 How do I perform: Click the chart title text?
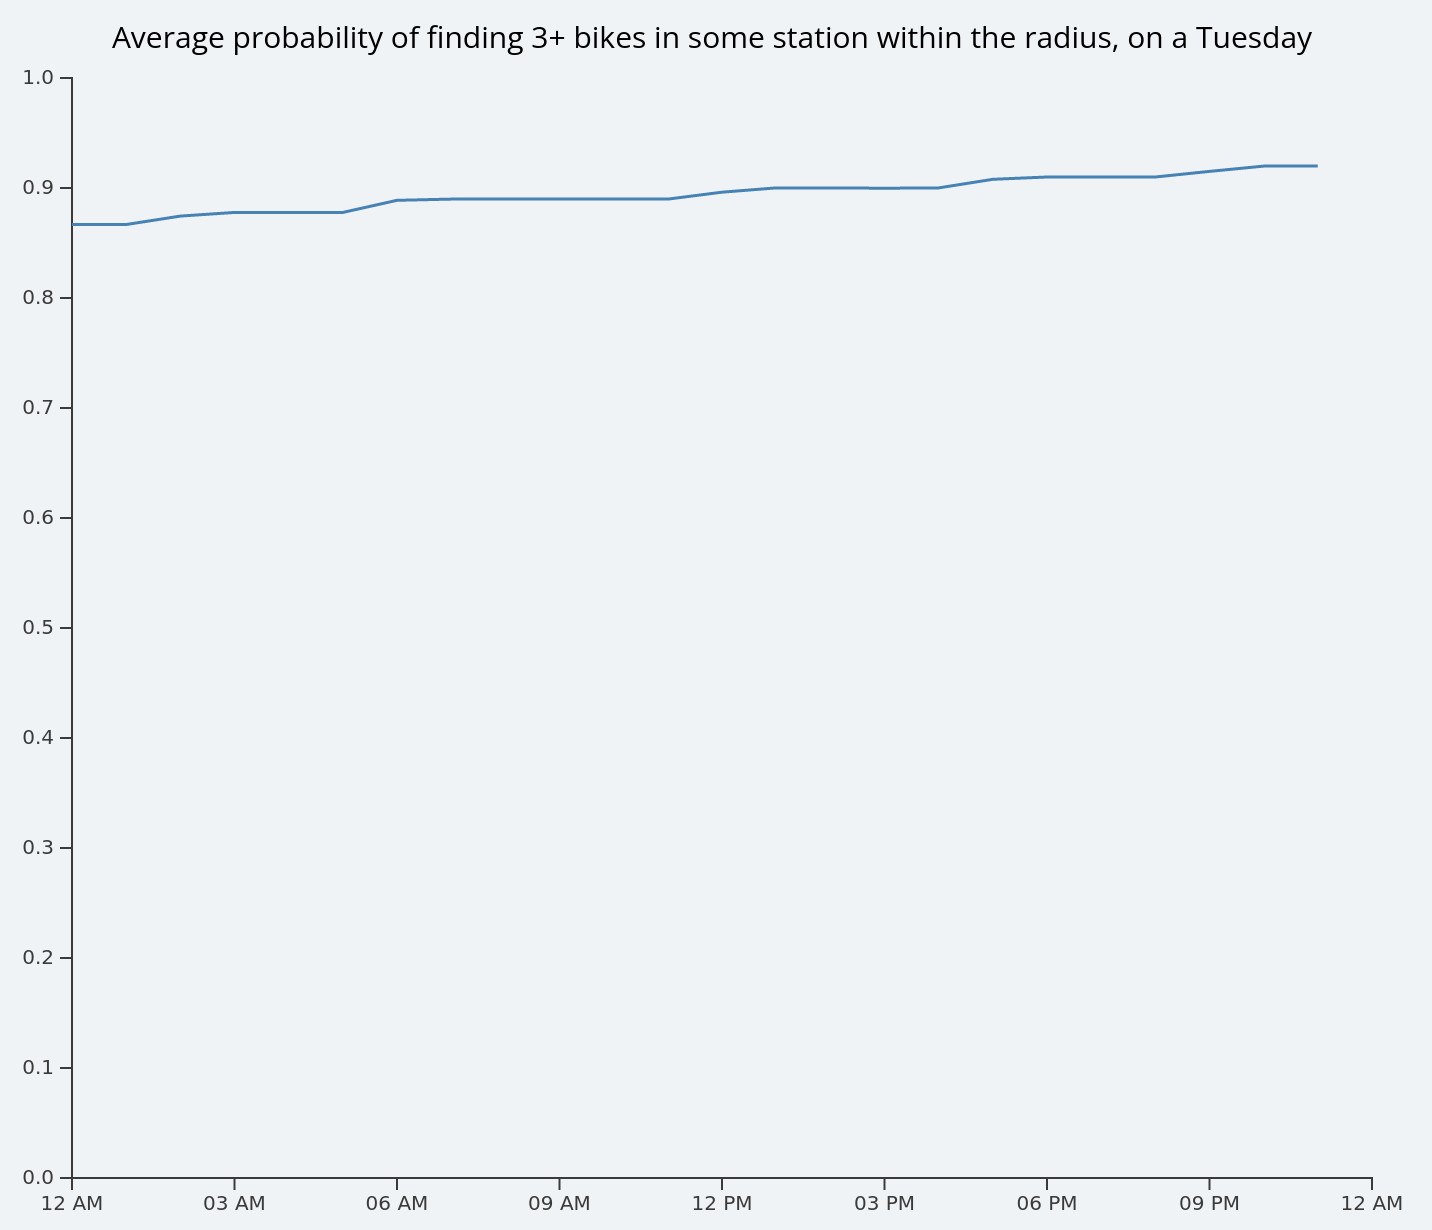point(711,38)
